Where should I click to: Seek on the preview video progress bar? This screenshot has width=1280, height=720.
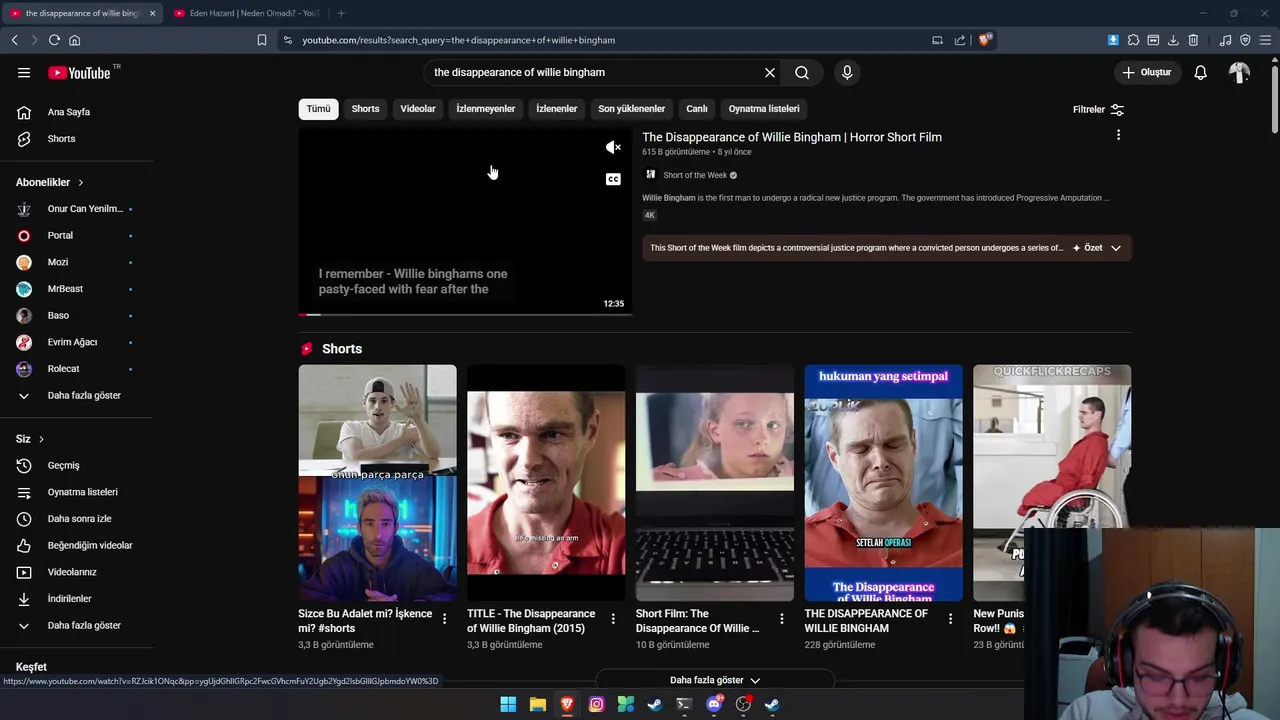pyautogui.click(x=465, y=315)
